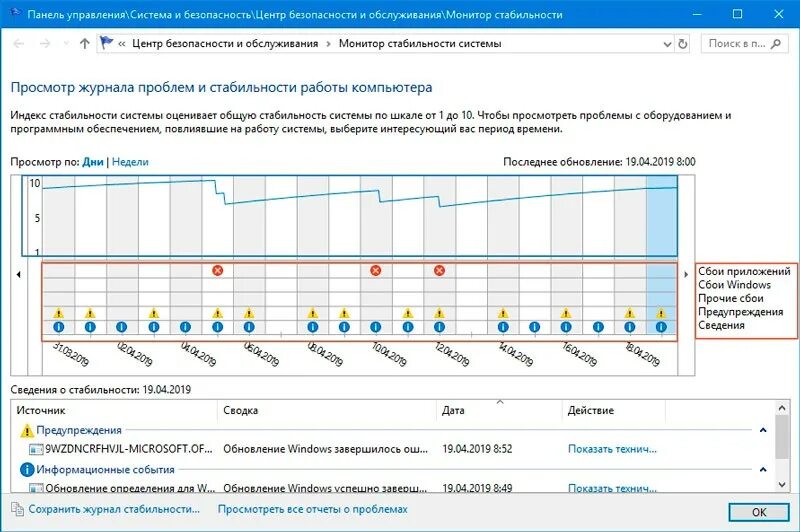
Task: Open Центр безопасности и обслуживания breadcrumb
Action: point(225,44)
